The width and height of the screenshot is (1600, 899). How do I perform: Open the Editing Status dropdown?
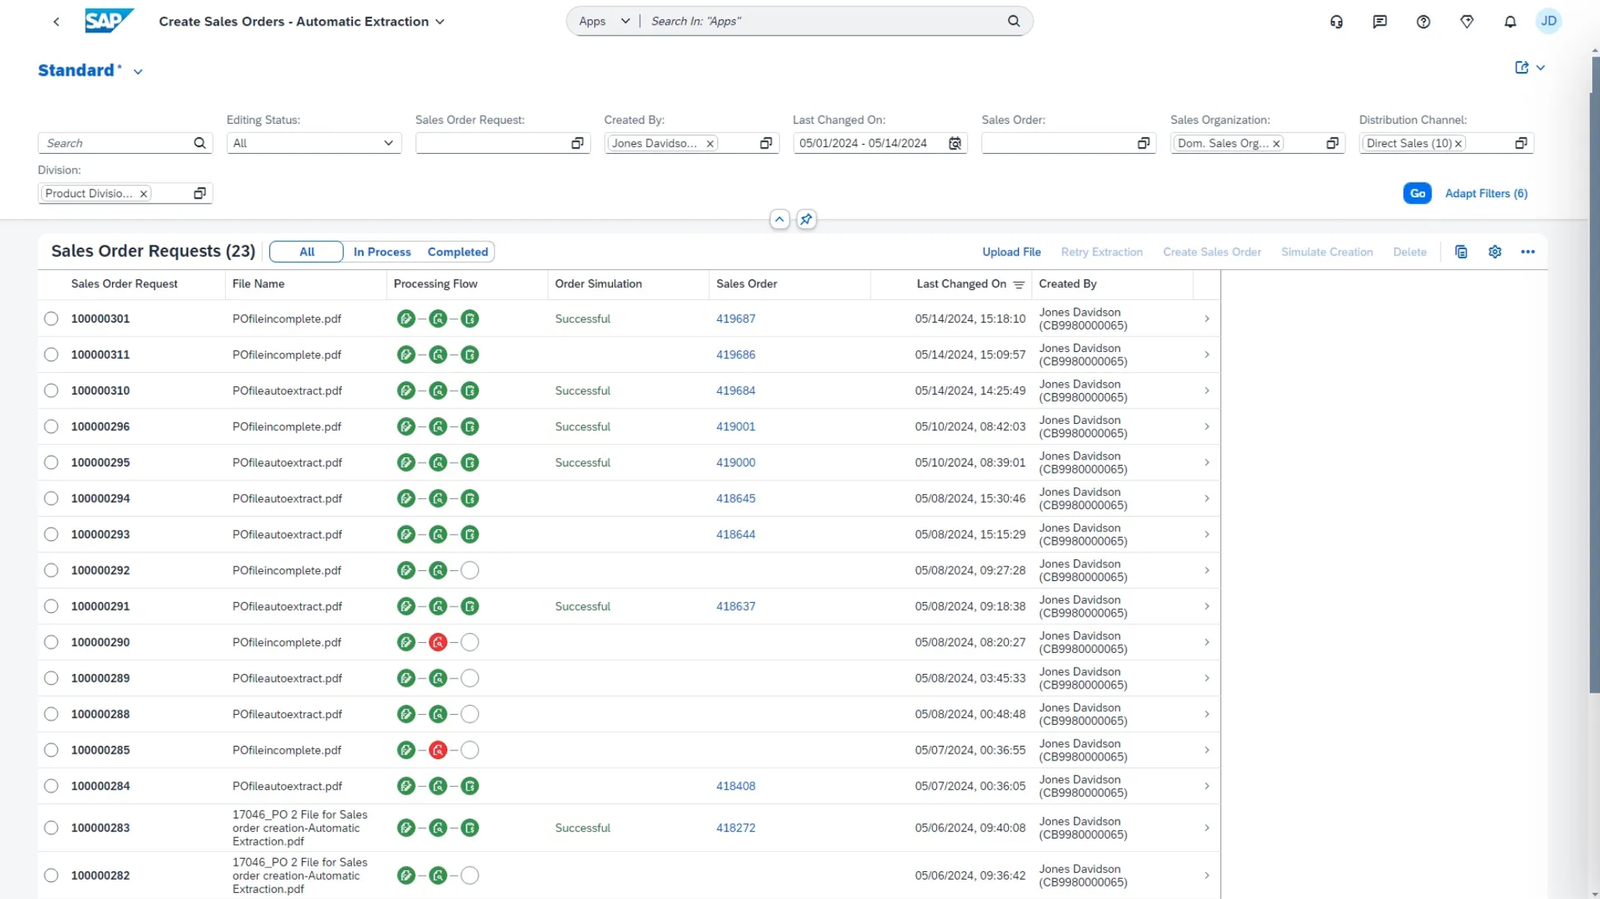313,143
